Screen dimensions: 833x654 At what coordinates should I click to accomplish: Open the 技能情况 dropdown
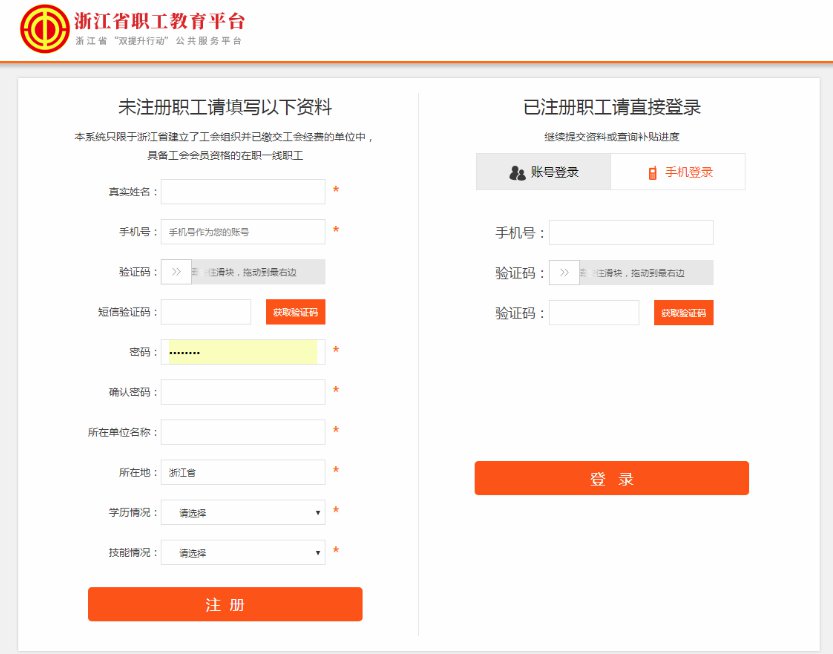tap(243, 553)
